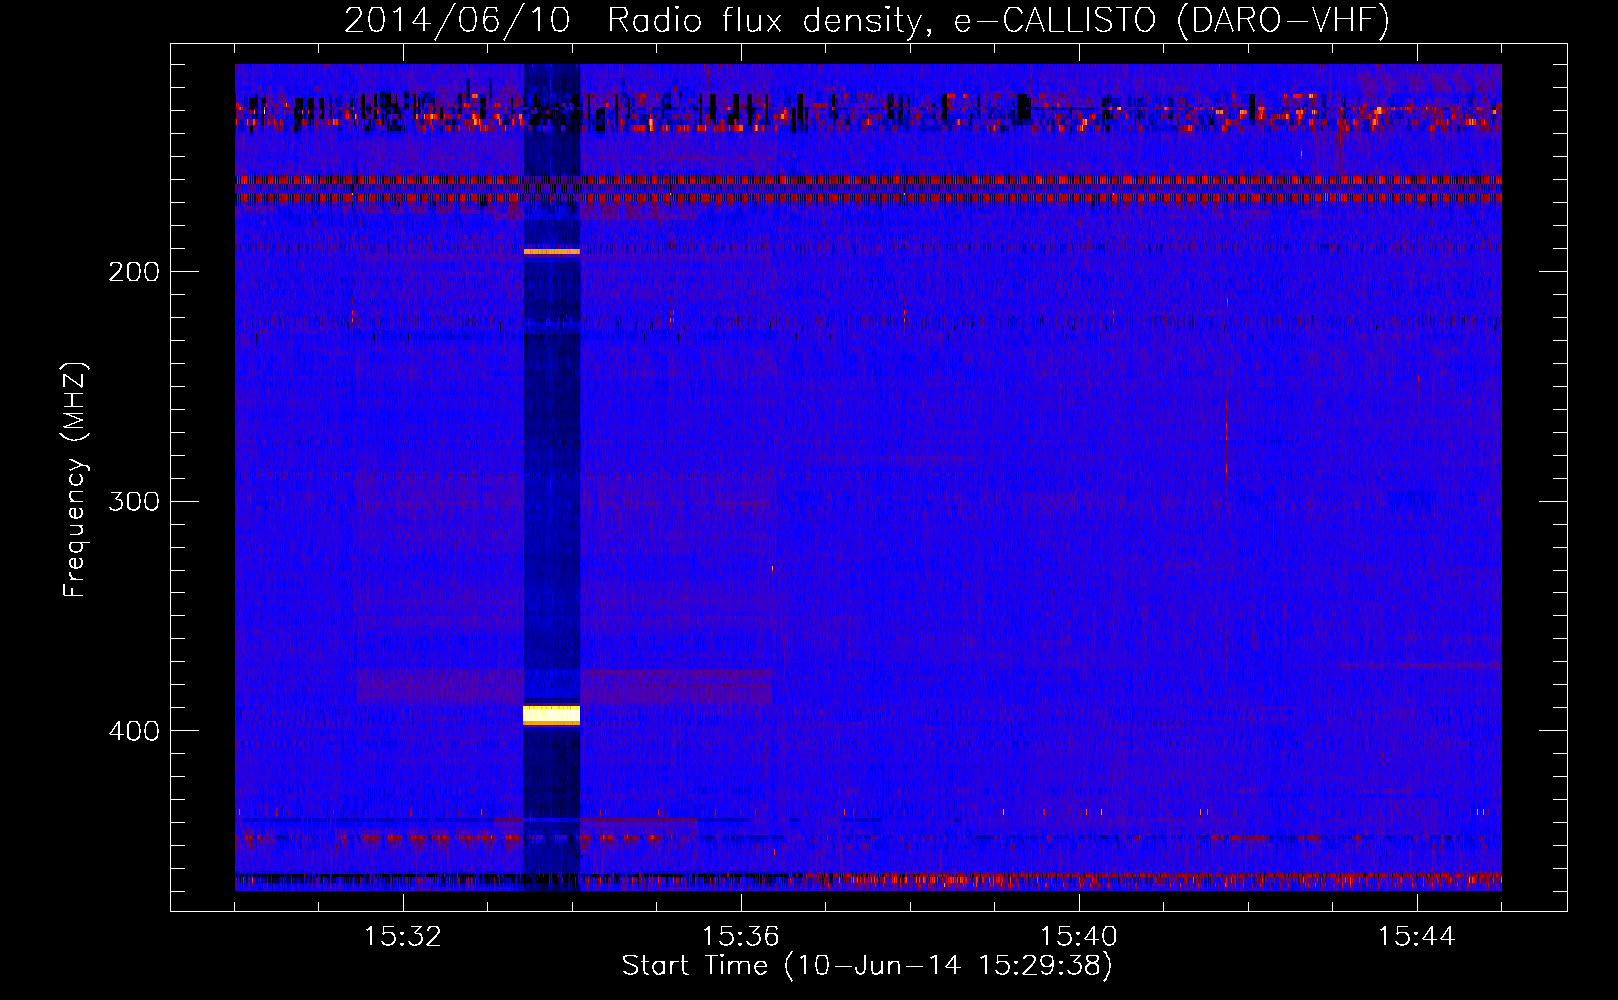This screenshot has height=1000, width=1618.
Task: Click the 15:40 time tick label
Action: pyautogui.click(x=1079, y=937)
